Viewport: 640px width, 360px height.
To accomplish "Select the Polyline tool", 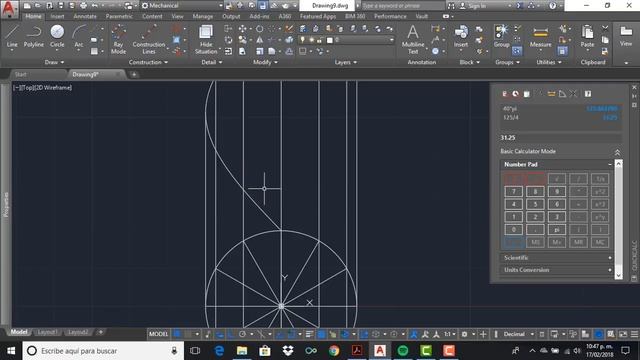I will 33,37.
